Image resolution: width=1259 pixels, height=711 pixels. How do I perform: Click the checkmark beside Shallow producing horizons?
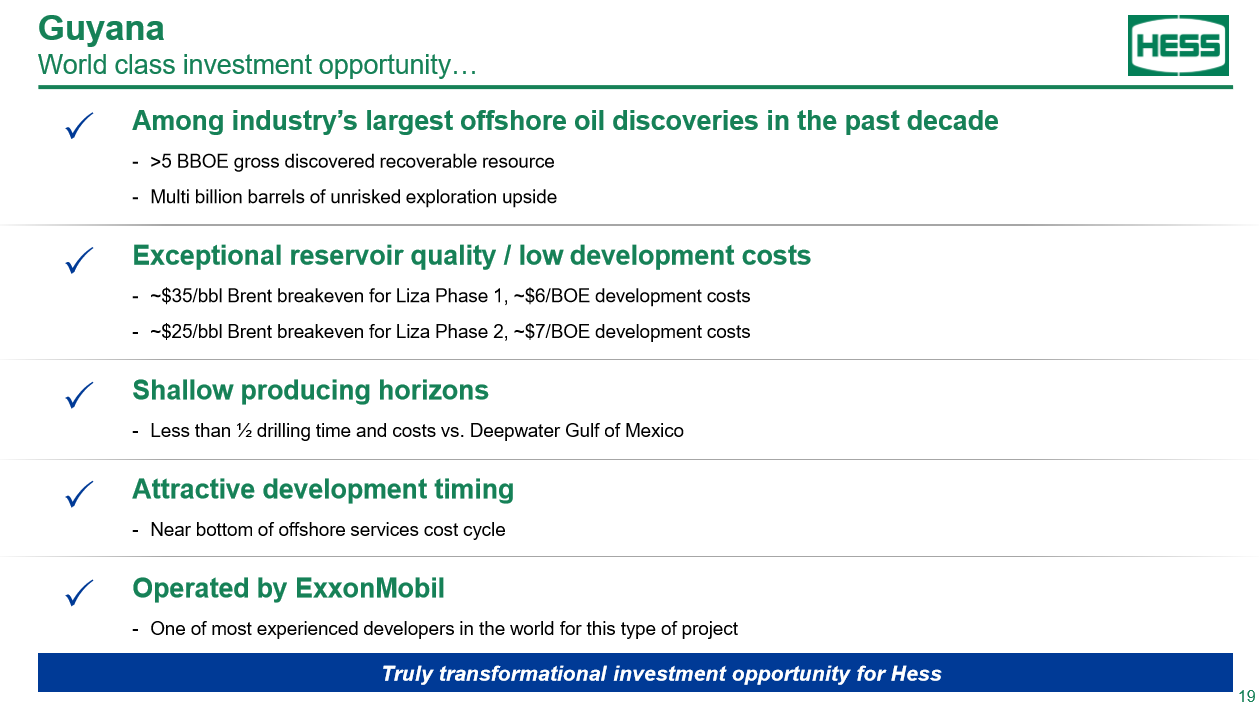click(x=79, y=395)
